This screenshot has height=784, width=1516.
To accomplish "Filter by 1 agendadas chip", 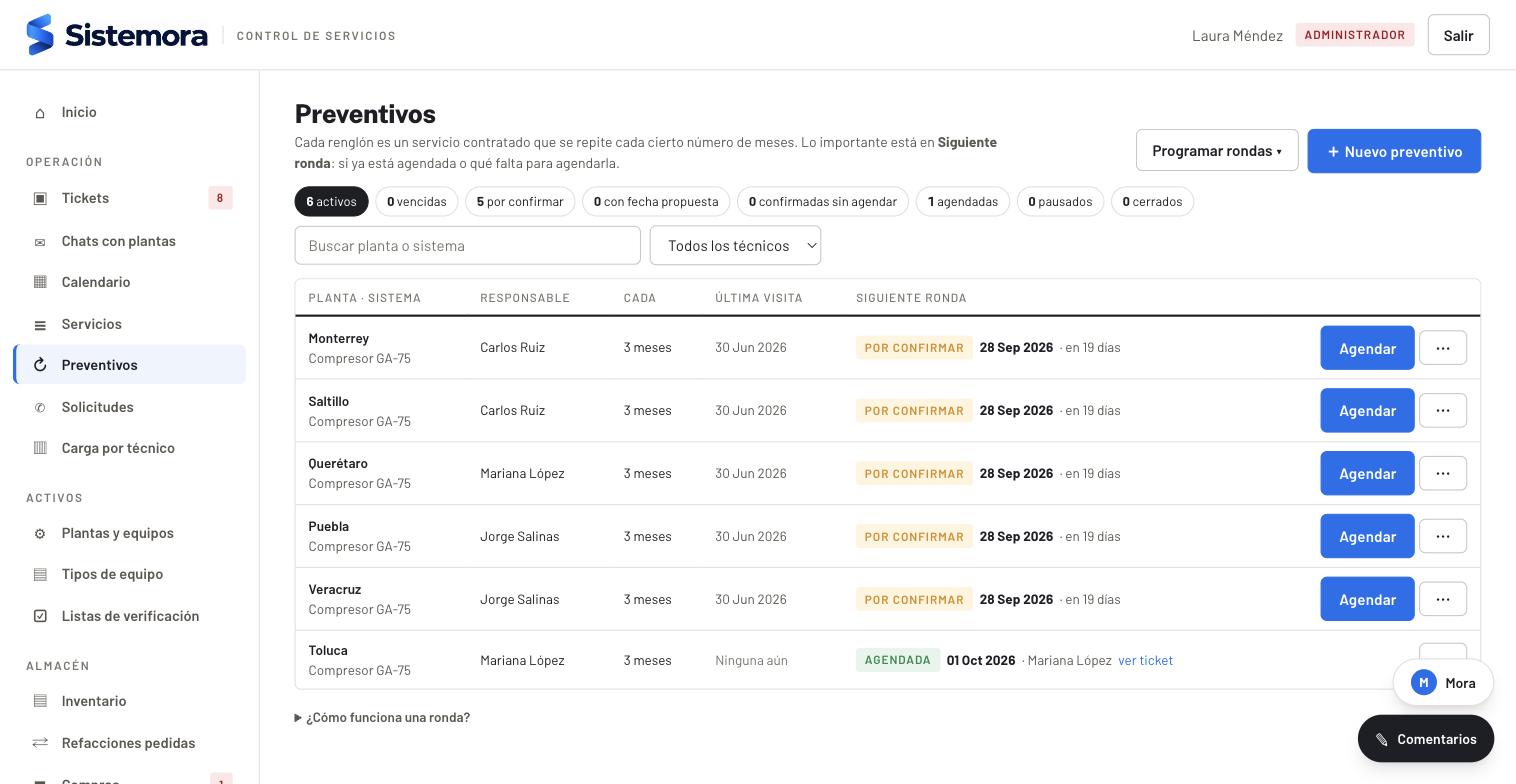I will 963,202.
